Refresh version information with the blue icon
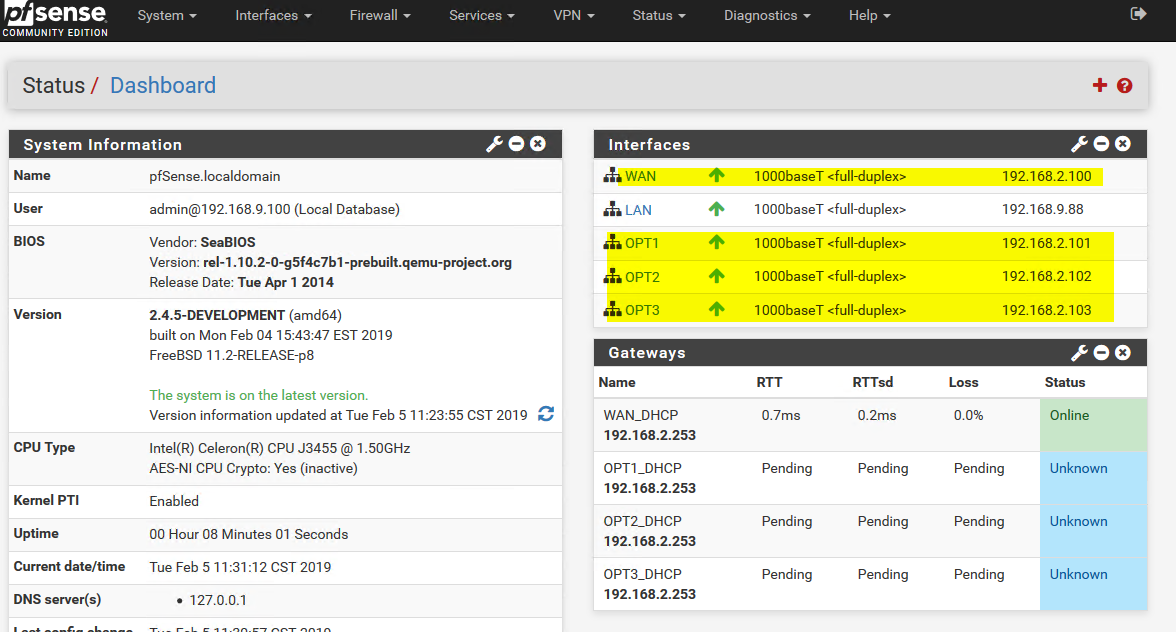 coord(546,414)
